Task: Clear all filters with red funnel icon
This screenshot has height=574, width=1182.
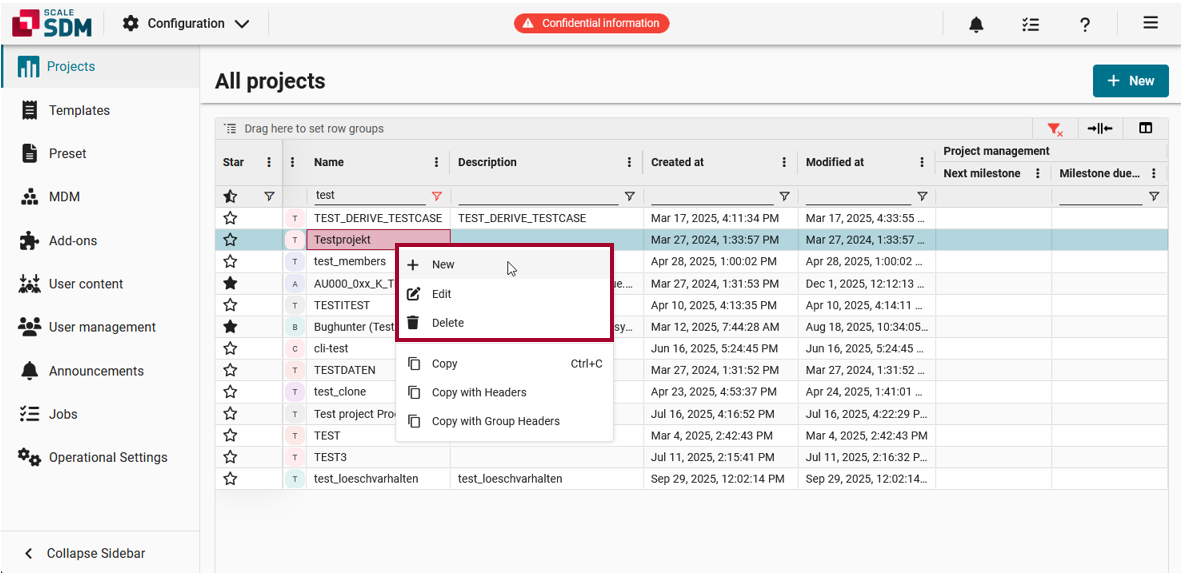Action: [x=1054, y=128]
